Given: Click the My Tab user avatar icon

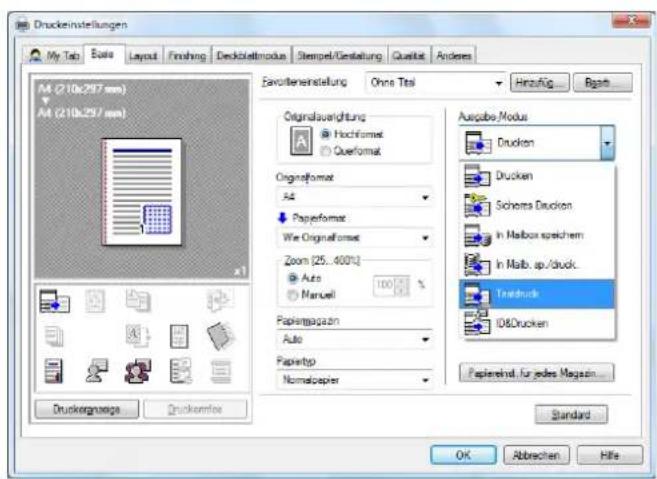Looking at the screenshot, I should 36,55.
